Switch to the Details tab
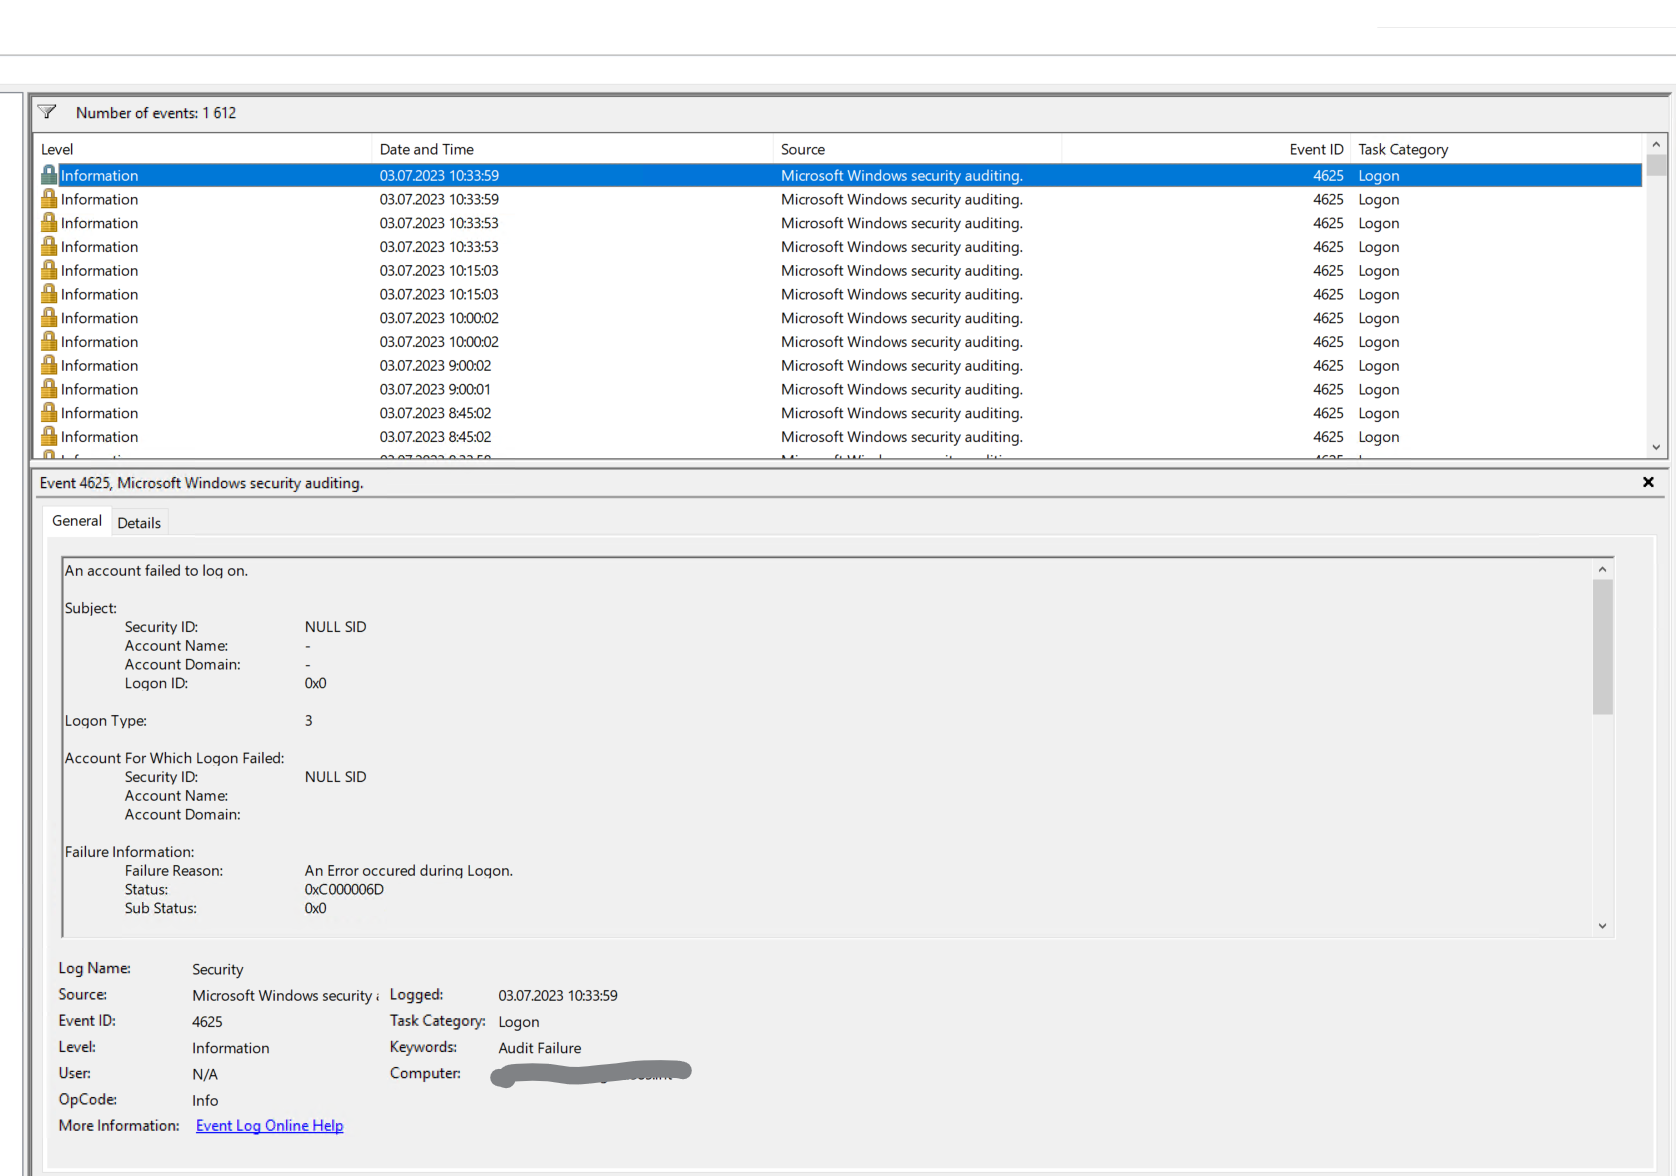The image size is (1676, 1176). click(x=139, y=521)
